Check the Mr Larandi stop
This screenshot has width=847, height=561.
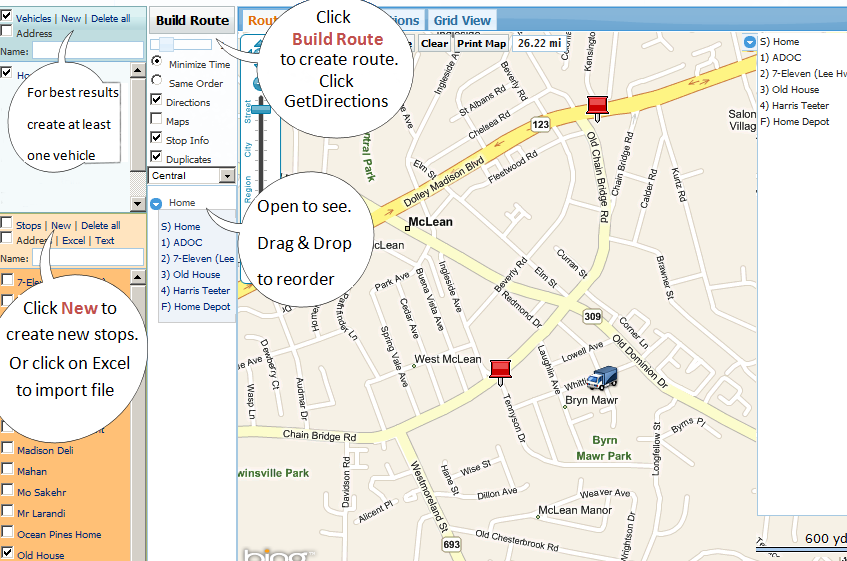click(x=8, y=511)
